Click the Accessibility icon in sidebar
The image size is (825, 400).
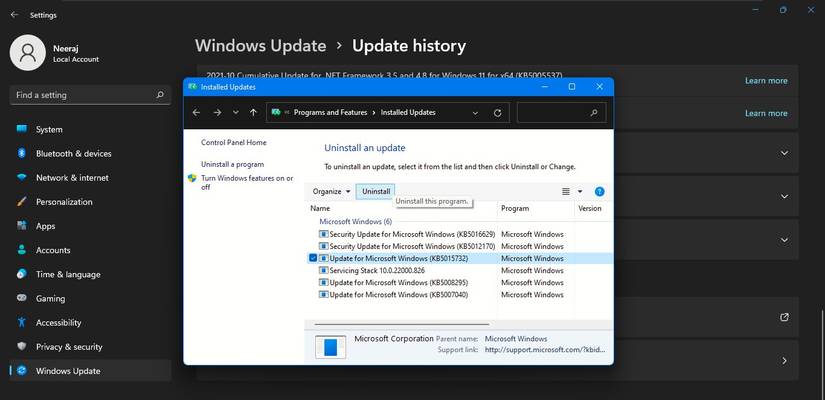tap(22, 322)
